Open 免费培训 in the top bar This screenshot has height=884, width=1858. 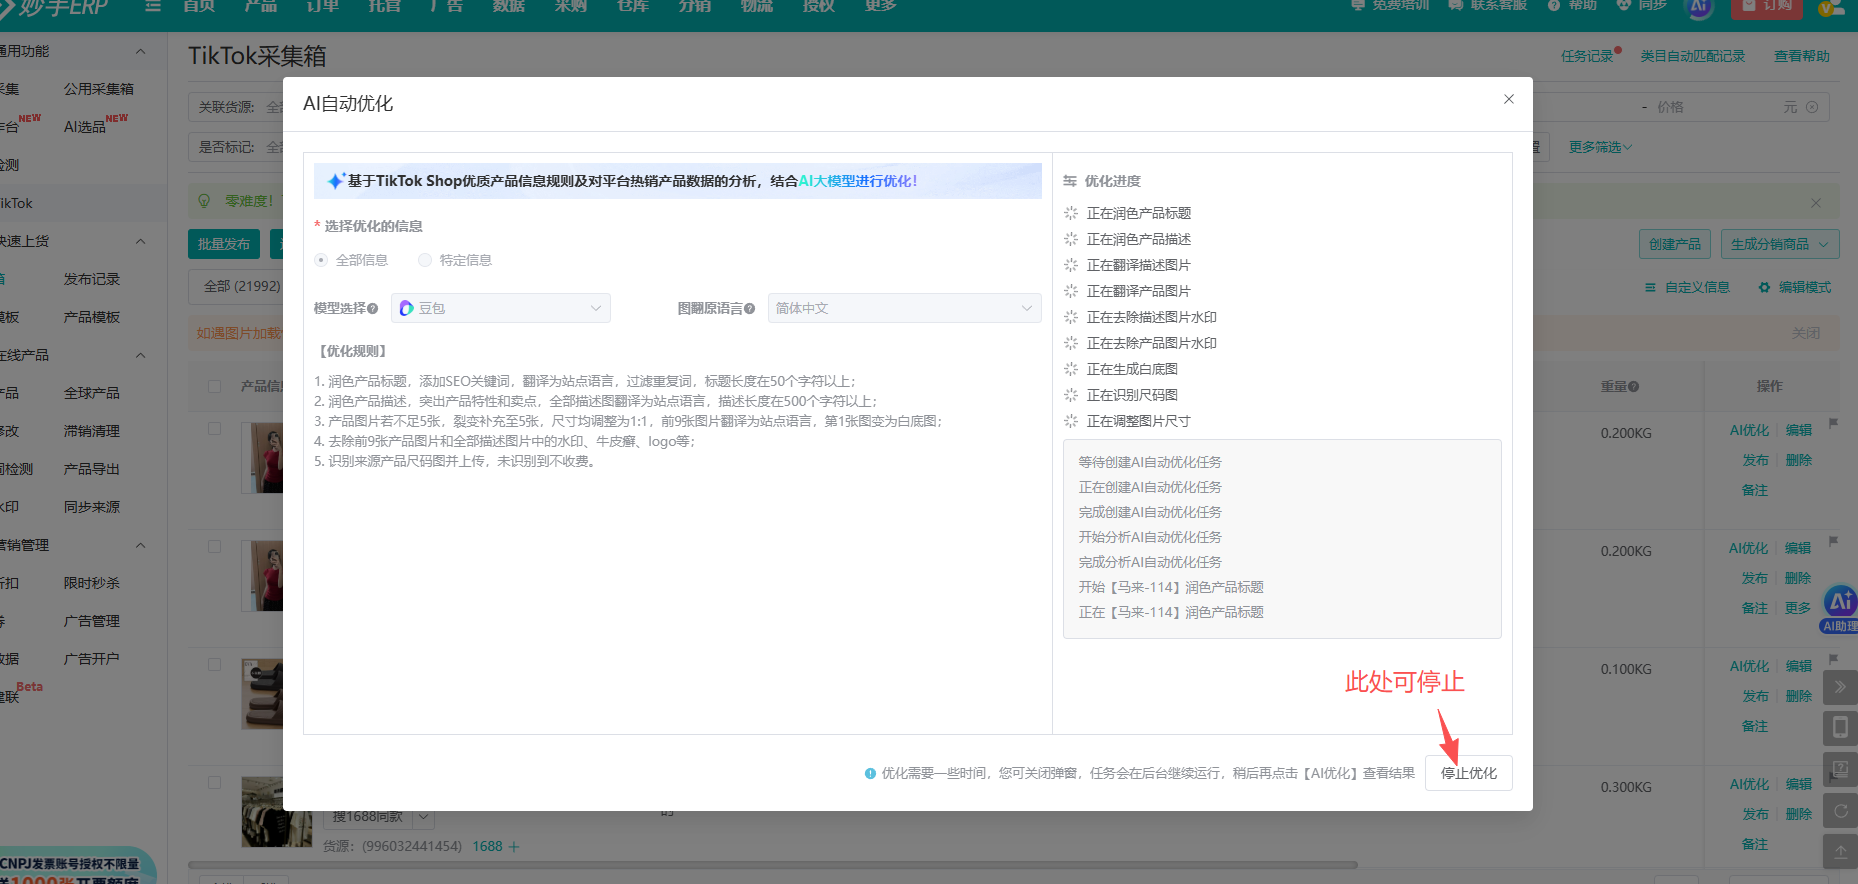1390,5
